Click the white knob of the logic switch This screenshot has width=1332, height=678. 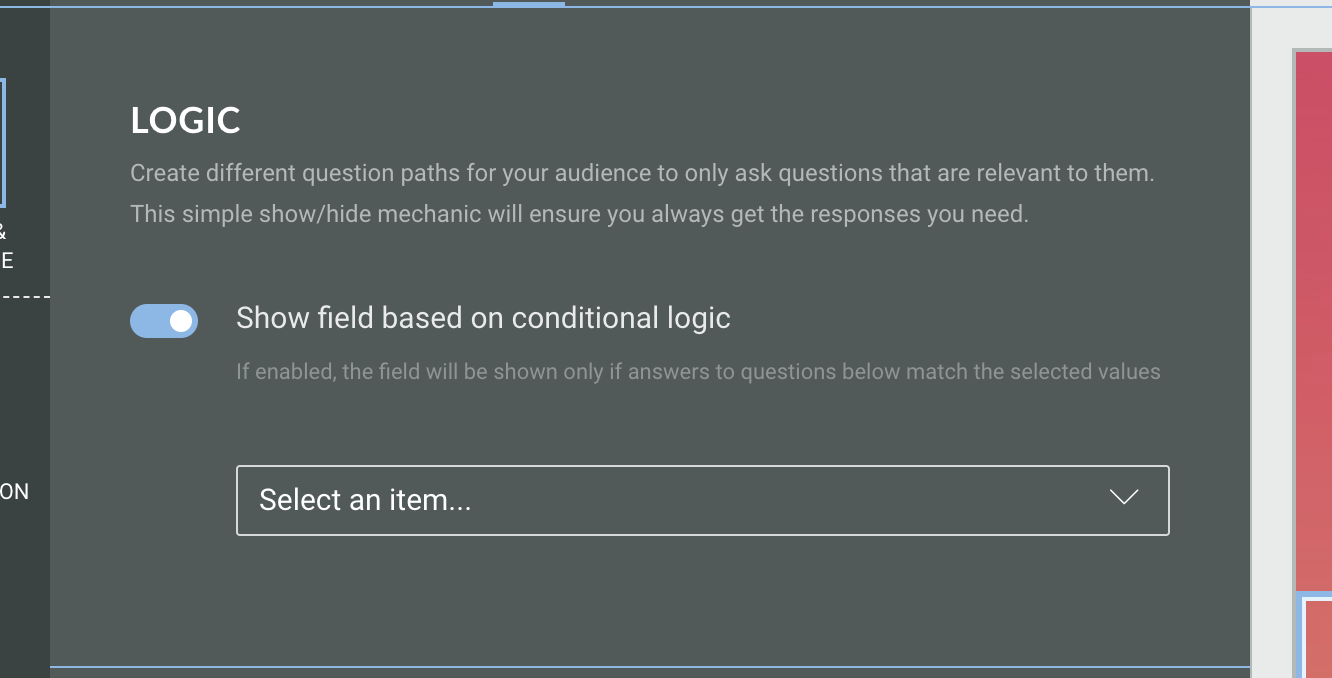181,321
